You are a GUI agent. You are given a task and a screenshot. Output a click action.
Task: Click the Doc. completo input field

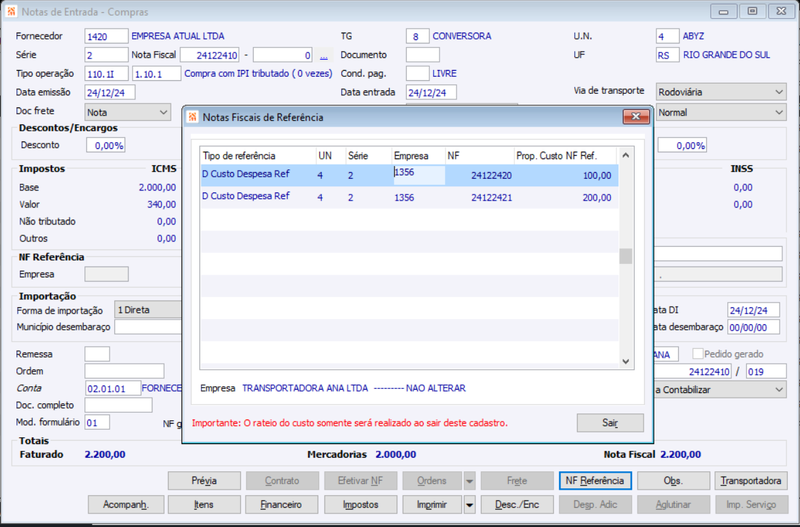click(118, 405)
